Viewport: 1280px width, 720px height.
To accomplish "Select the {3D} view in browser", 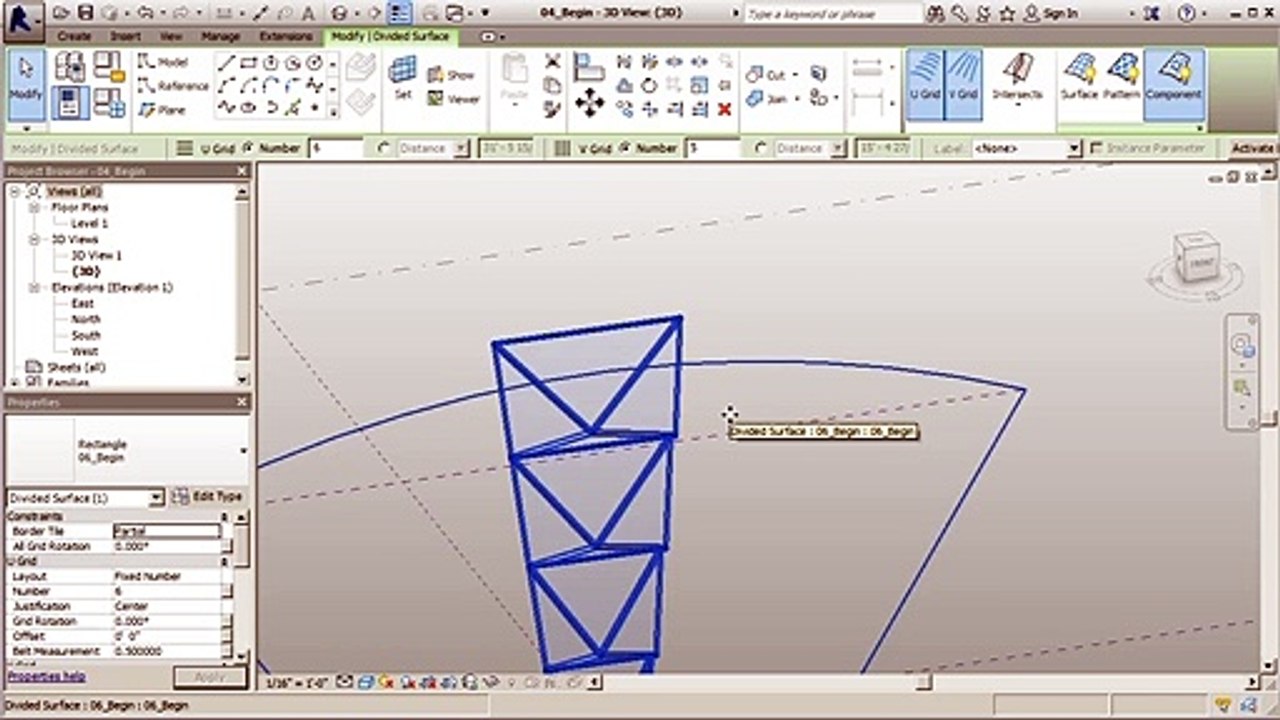I will point(87,271).
